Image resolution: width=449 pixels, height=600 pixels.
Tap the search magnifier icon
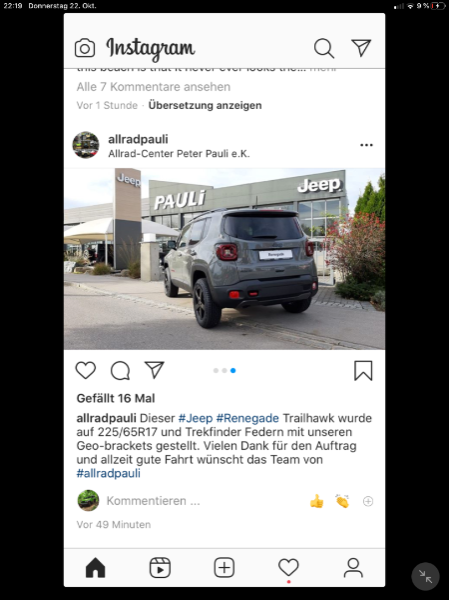point(324,48)
